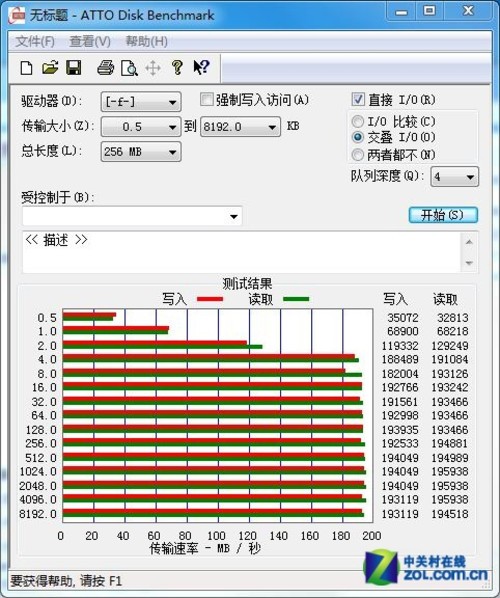
Task: Select the 两者都不(N) radio button
Action: (357, 154)
